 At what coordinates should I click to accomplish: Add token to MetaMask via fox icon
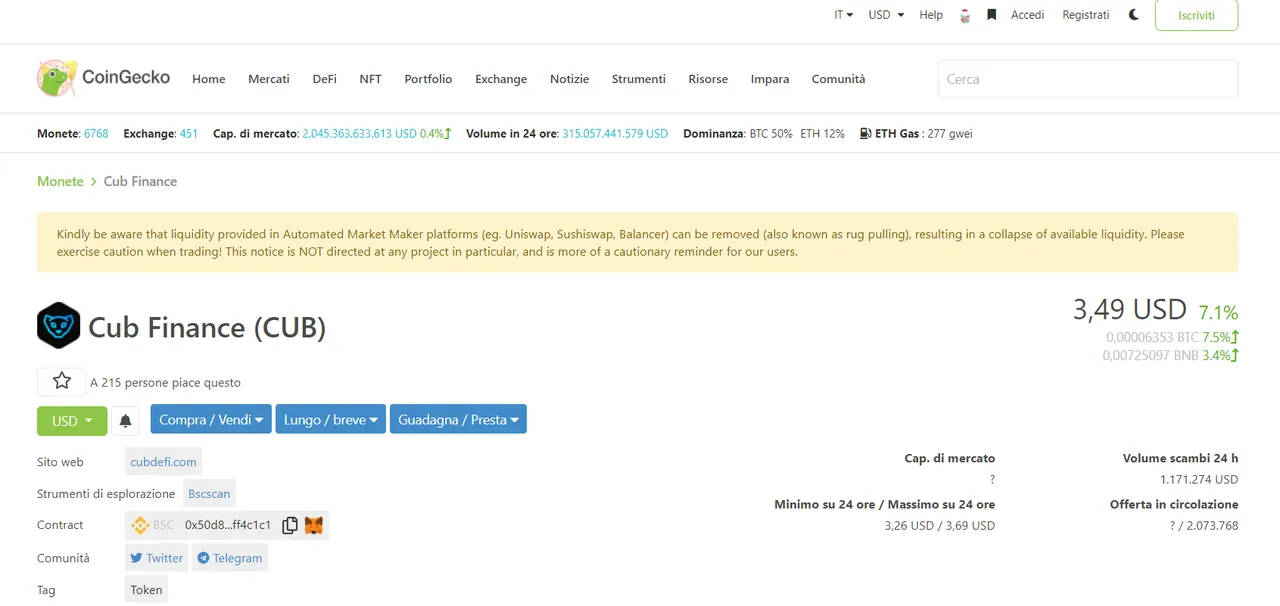click(x=314, y=525)
